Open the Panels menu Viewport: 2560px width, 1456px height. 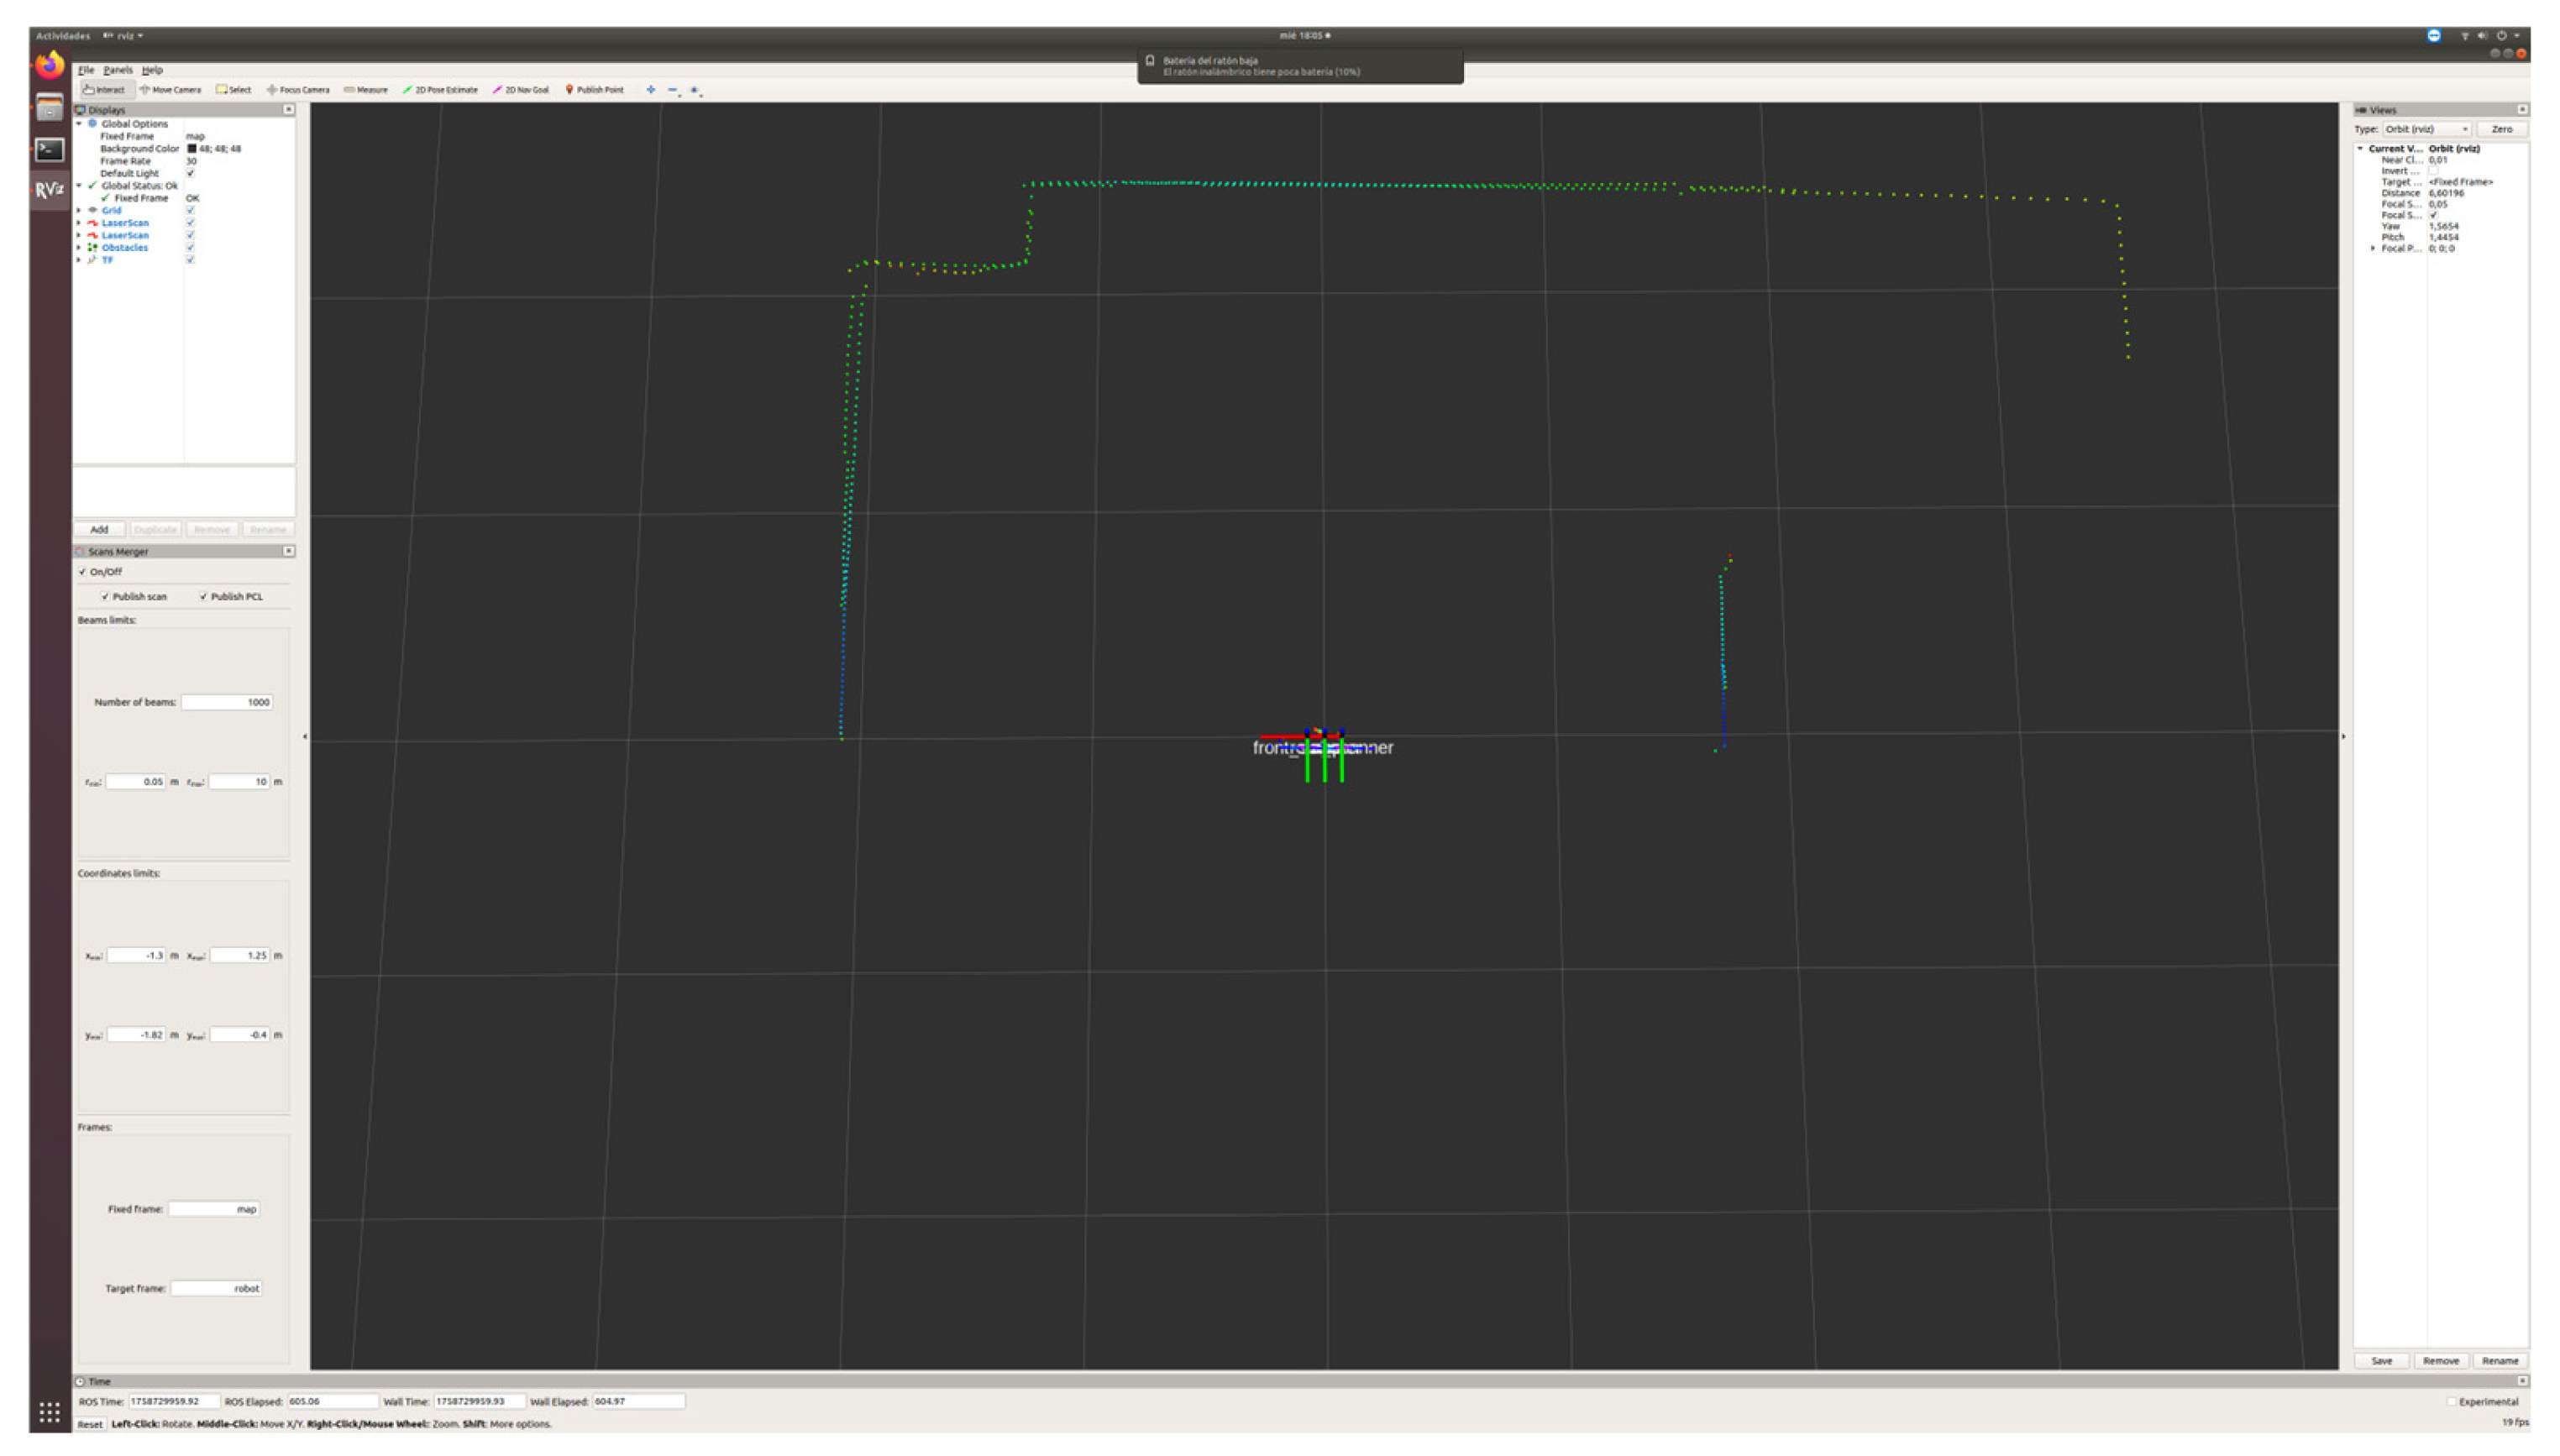(x=117, y=70)
